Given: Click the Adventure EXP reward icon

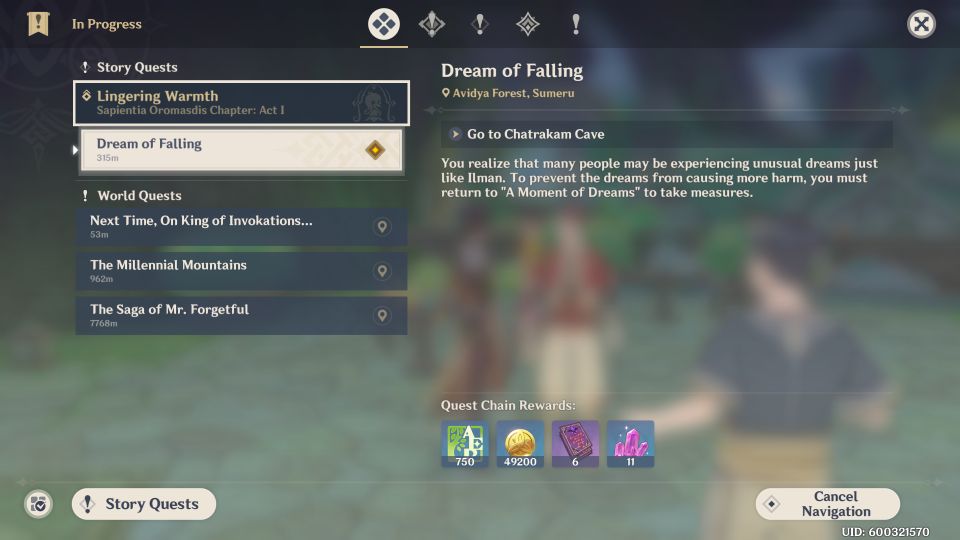Looking at the screenshot, I should [x=465, y=444].
